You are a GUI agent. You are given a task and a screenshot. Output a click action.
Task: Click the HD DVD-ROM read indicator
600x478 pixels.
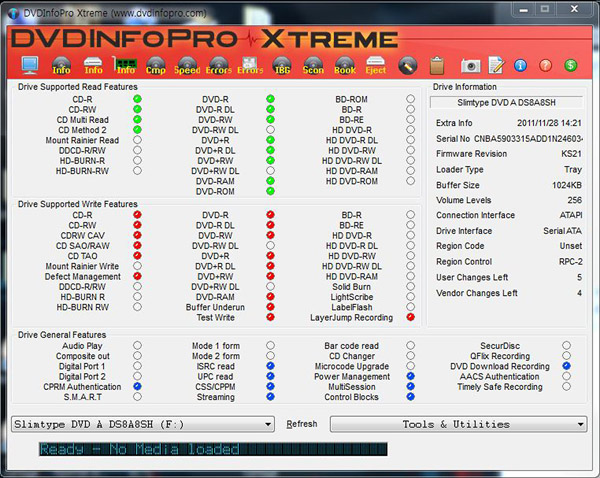410,181
